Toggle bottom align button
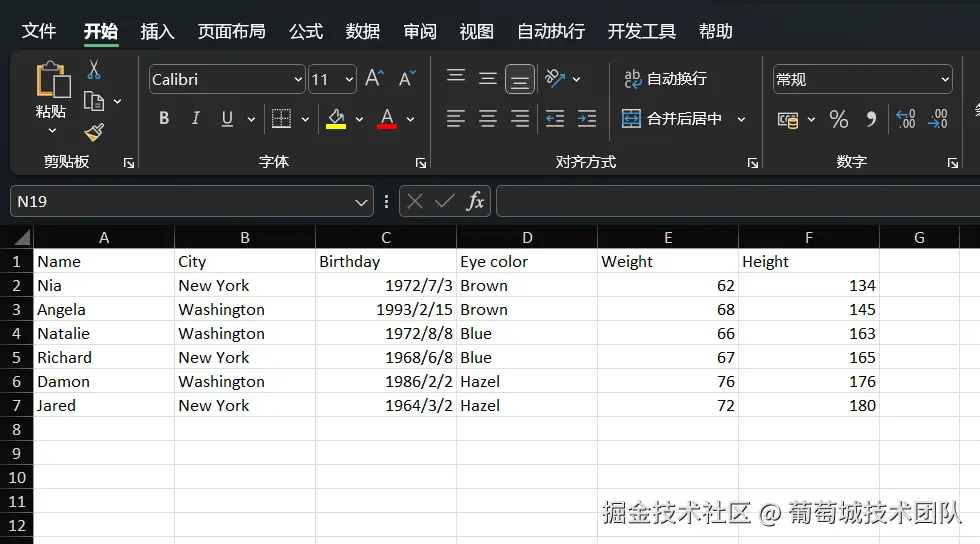Screen dimensions: 980x544 click(x=519, y=79)
